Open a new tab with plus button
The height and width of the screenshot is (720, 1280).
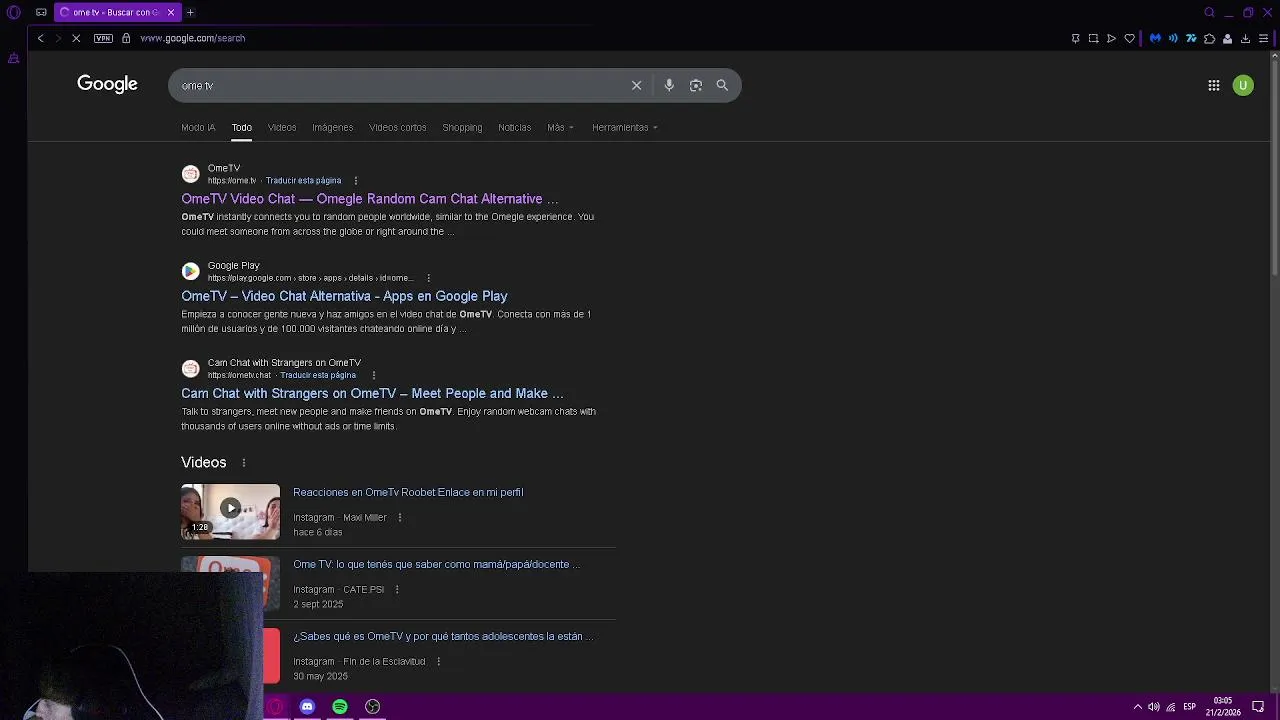tap(190, 12)
